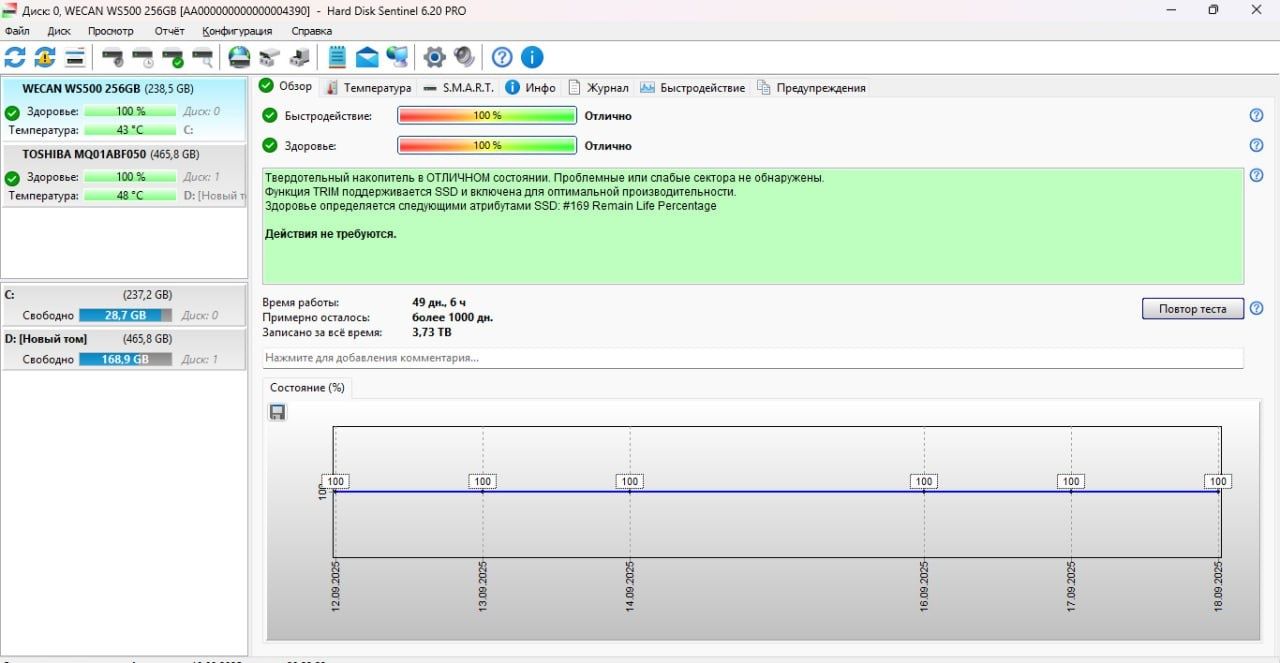1280x663 pixels.
Task: Click the D: free space 168,9 GB bar
Action: (126, 359)
